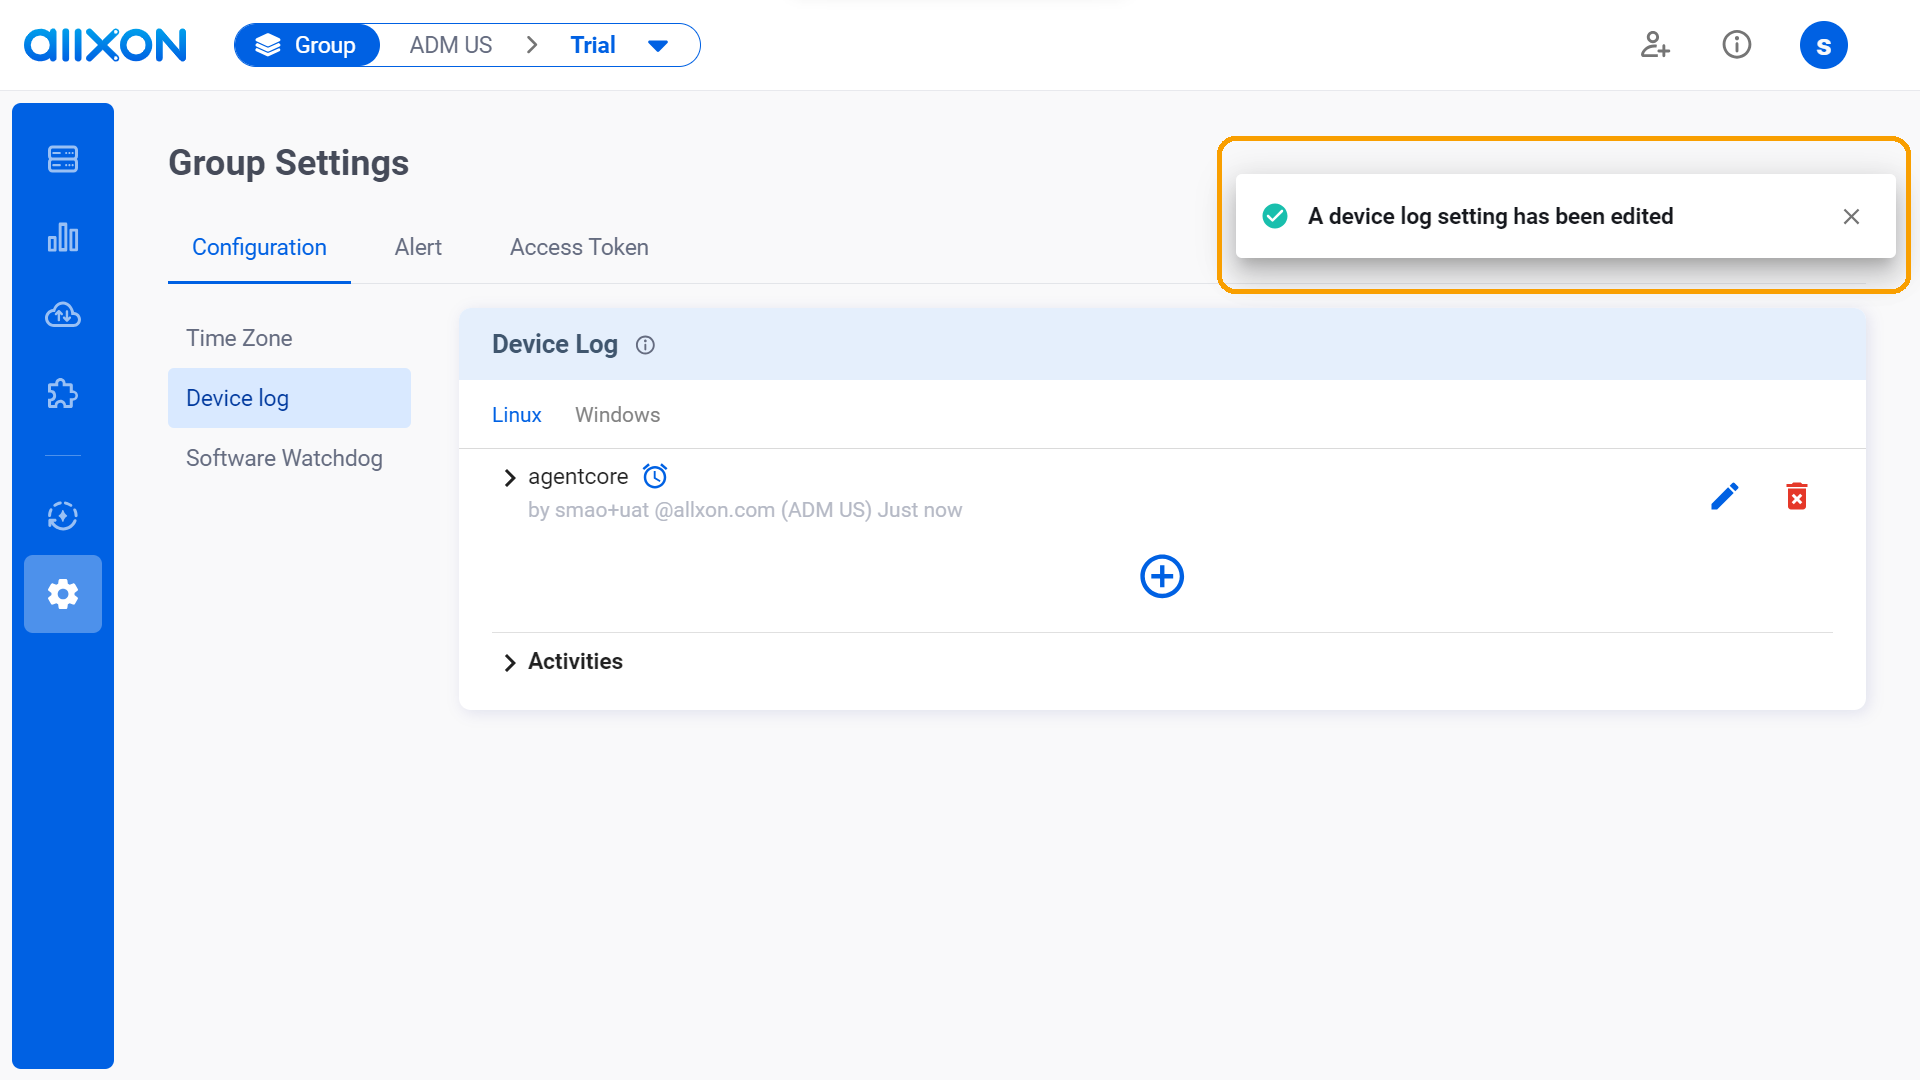Viewport: 1920px width, 1080px height.
Task: Open the info icon in top bar
Action: point(1736,45)
